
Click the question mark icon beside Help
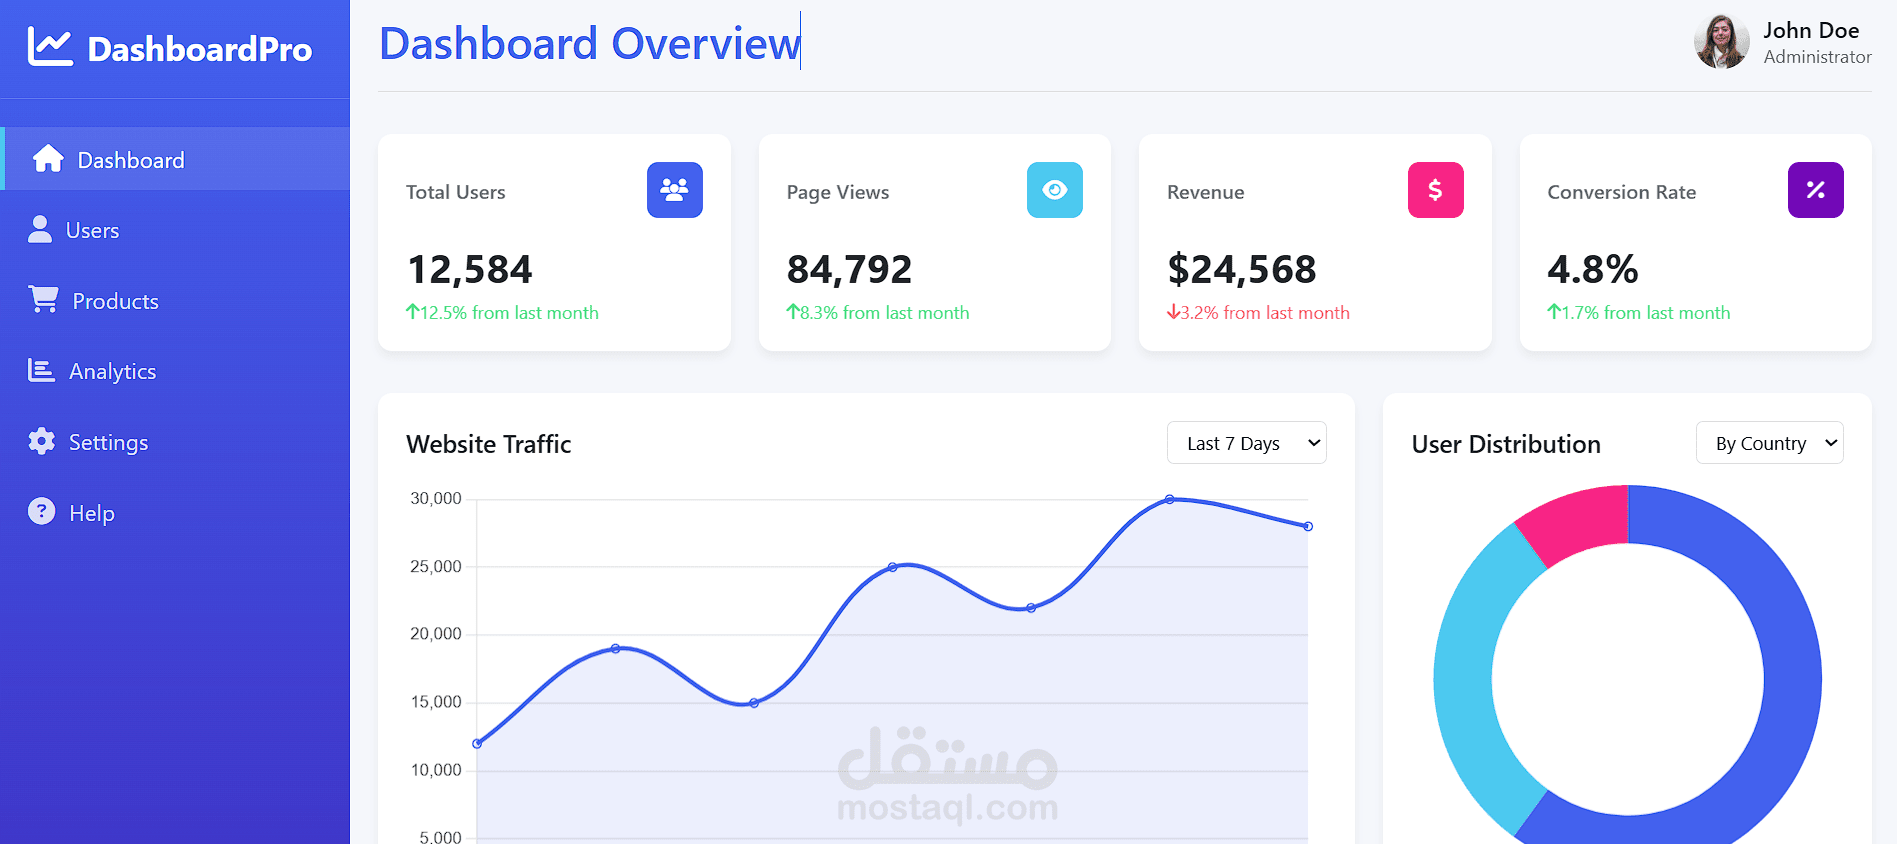pyautogui.click(x=41, y=511)
